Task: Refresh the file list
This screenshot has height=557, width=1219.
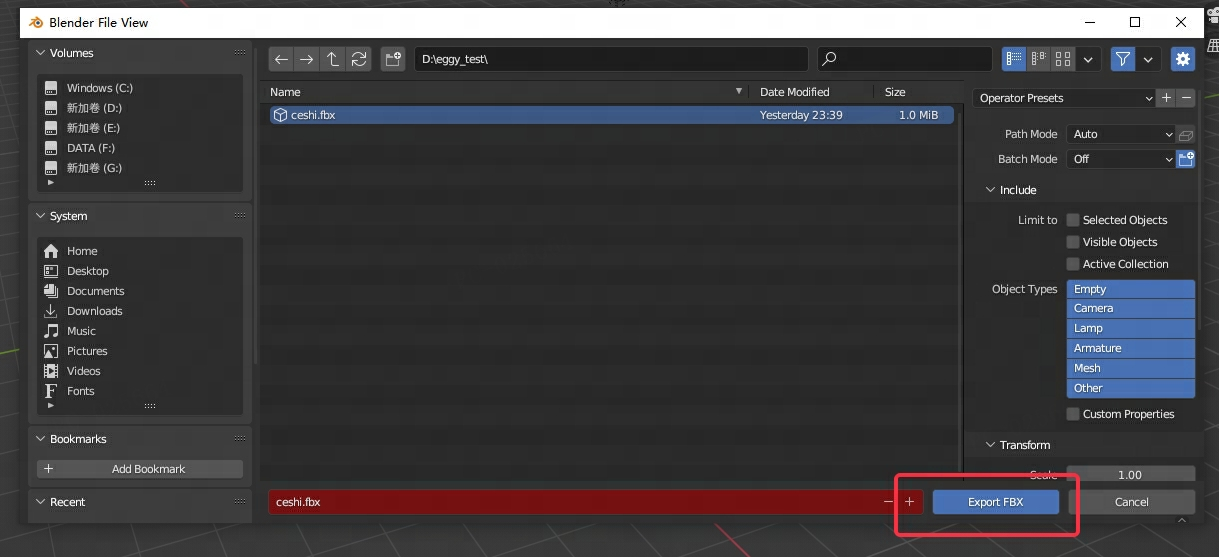Action: [x=359, y=59]
